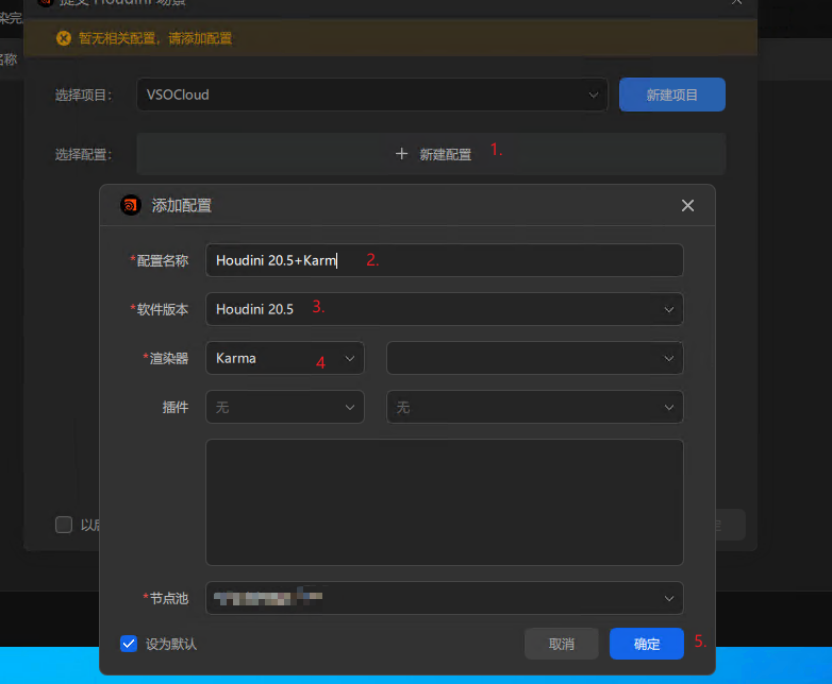Click the 确定 button
This screenshot has width=832, height=684.
[646, 644]
